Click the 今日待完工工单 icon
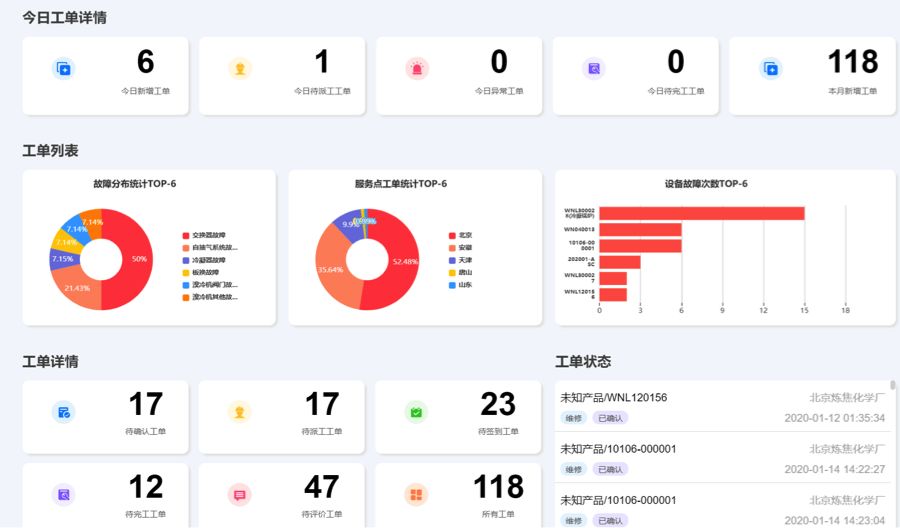 coord(594,69)
